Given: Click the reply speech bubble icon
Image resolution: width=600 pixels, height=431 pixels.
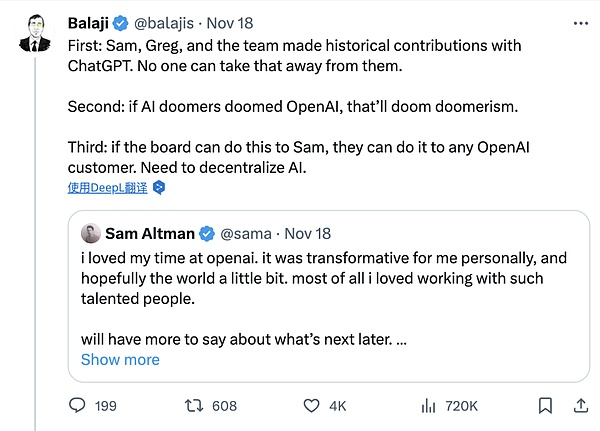Looking at the screenshot, I should tap(77, 405).
